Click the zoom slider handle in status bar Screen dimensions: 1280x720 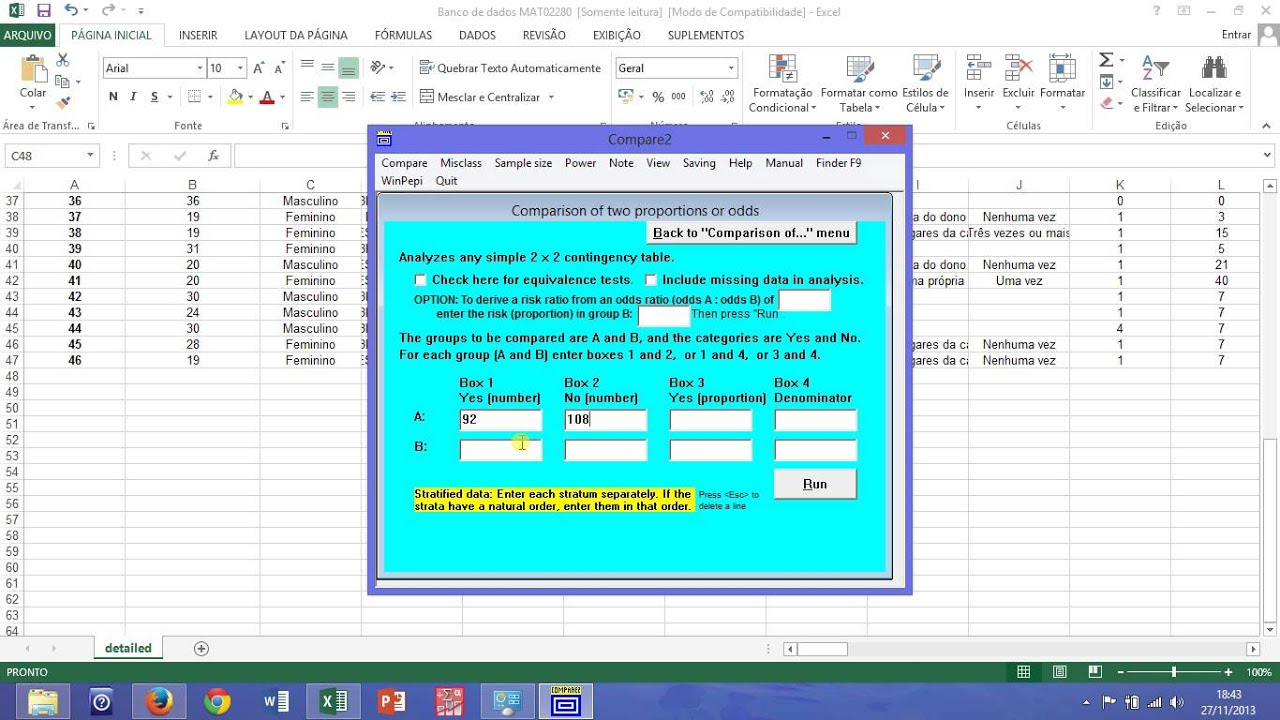(x=1173, y=673)
